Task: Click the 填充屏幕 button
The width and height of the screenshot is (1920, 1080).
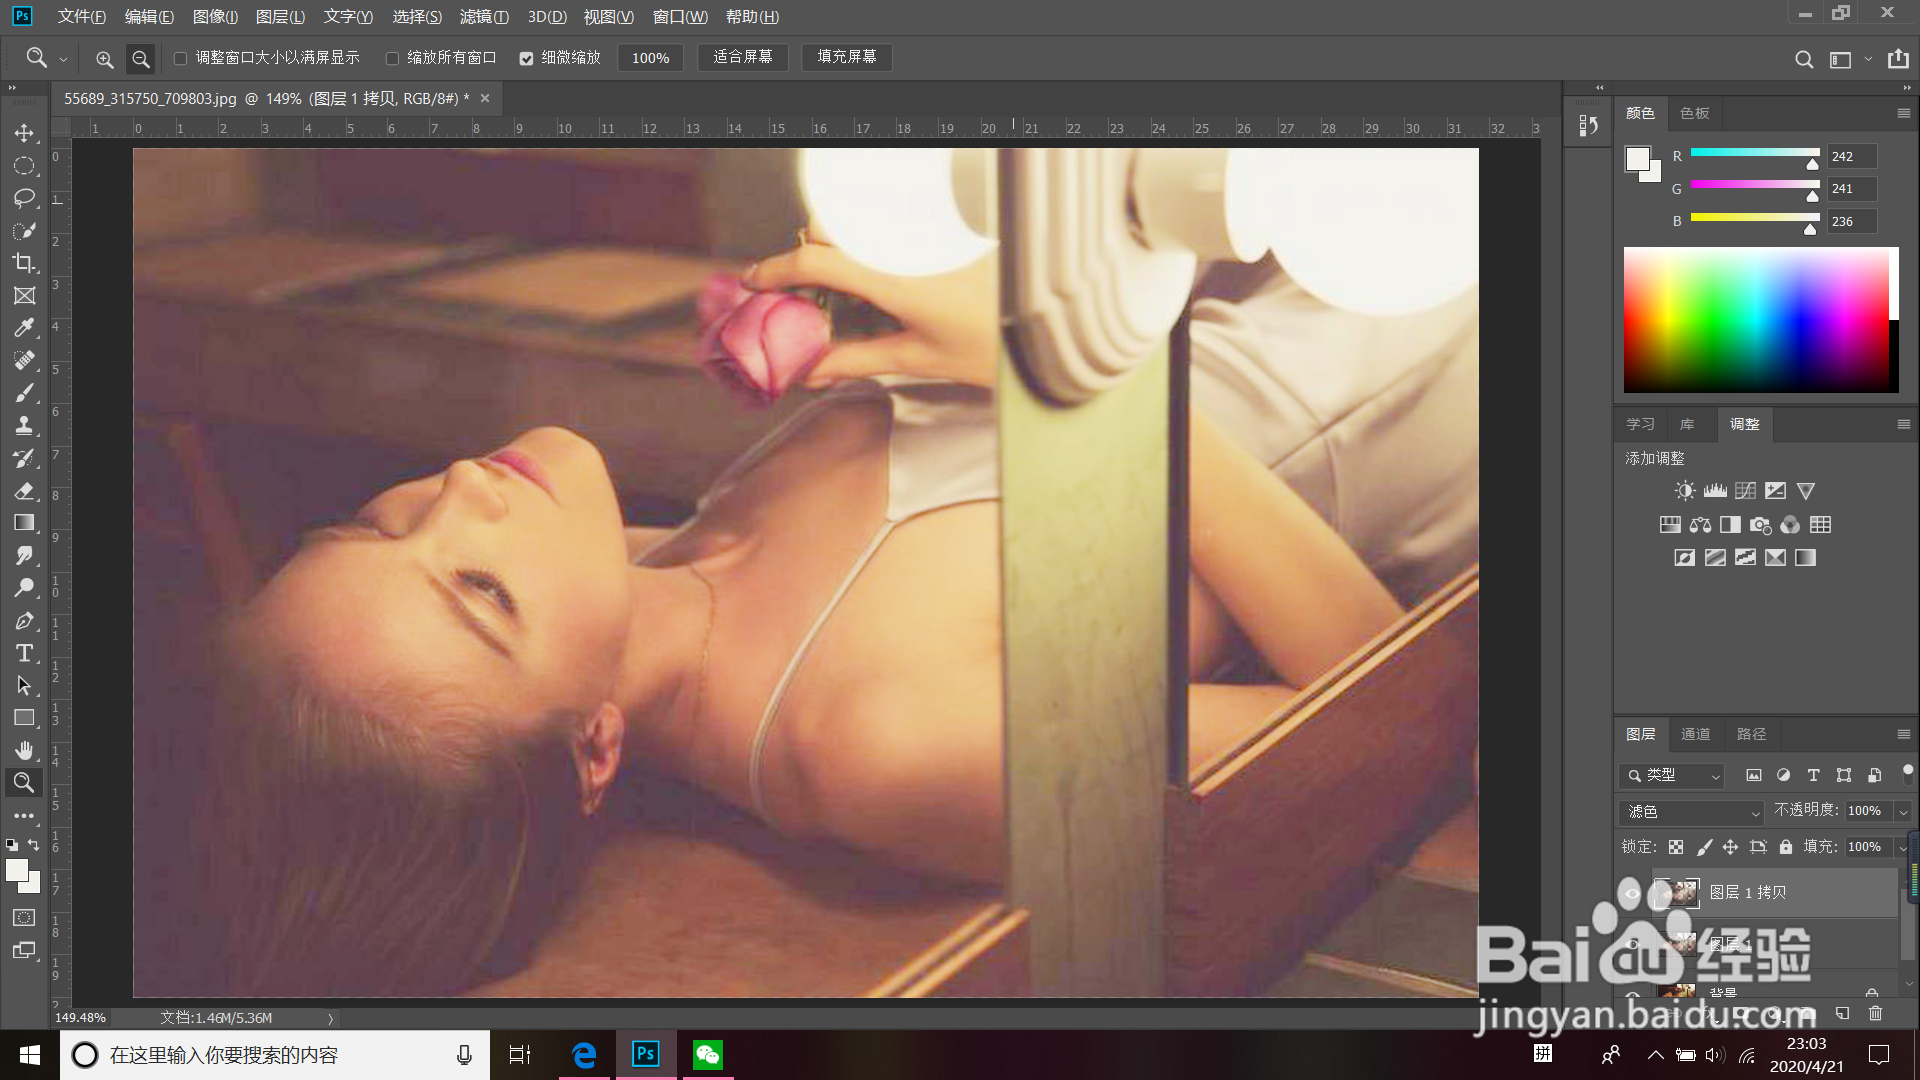Action: [846, 57]
